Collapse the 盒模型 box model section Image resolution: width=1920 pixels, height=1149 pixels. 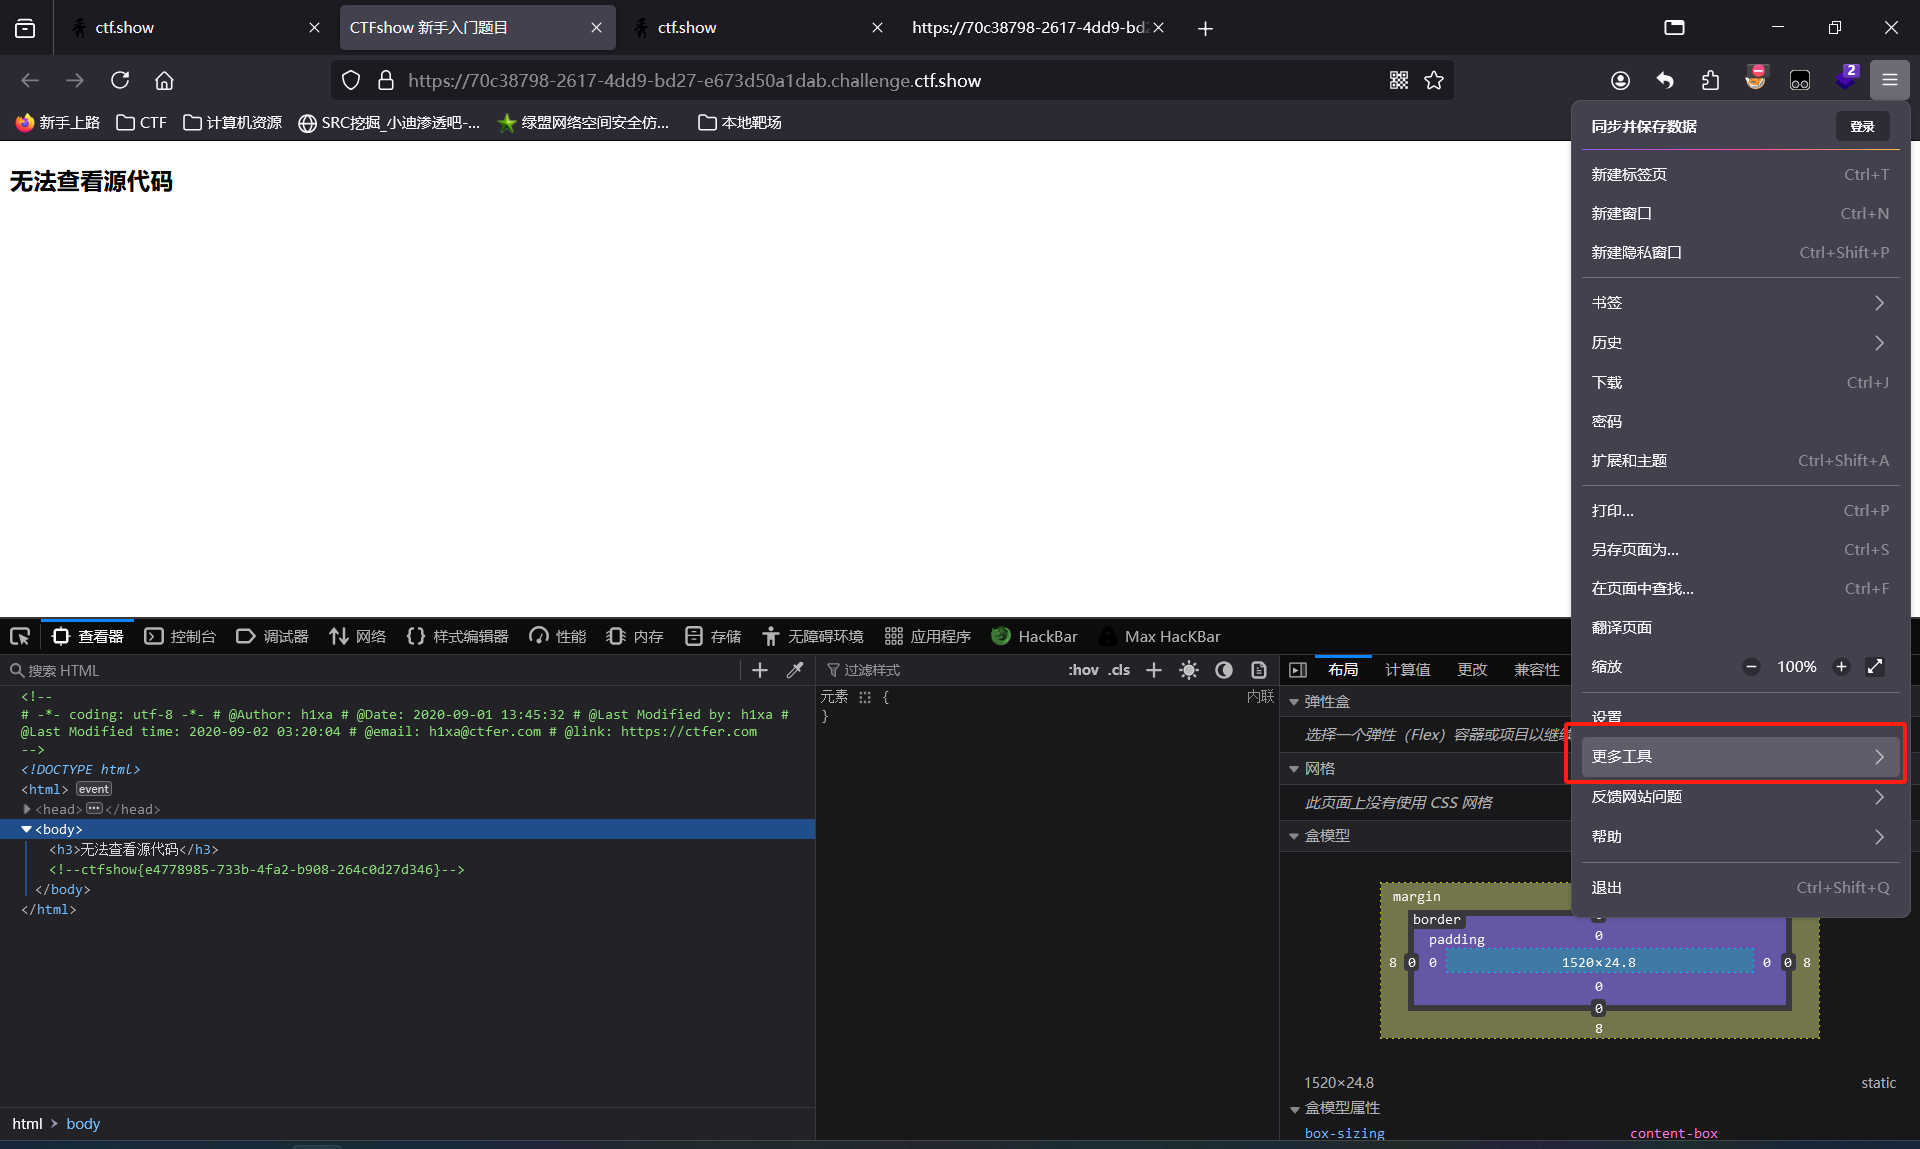pyautogui.click(x=1294, y=836)
